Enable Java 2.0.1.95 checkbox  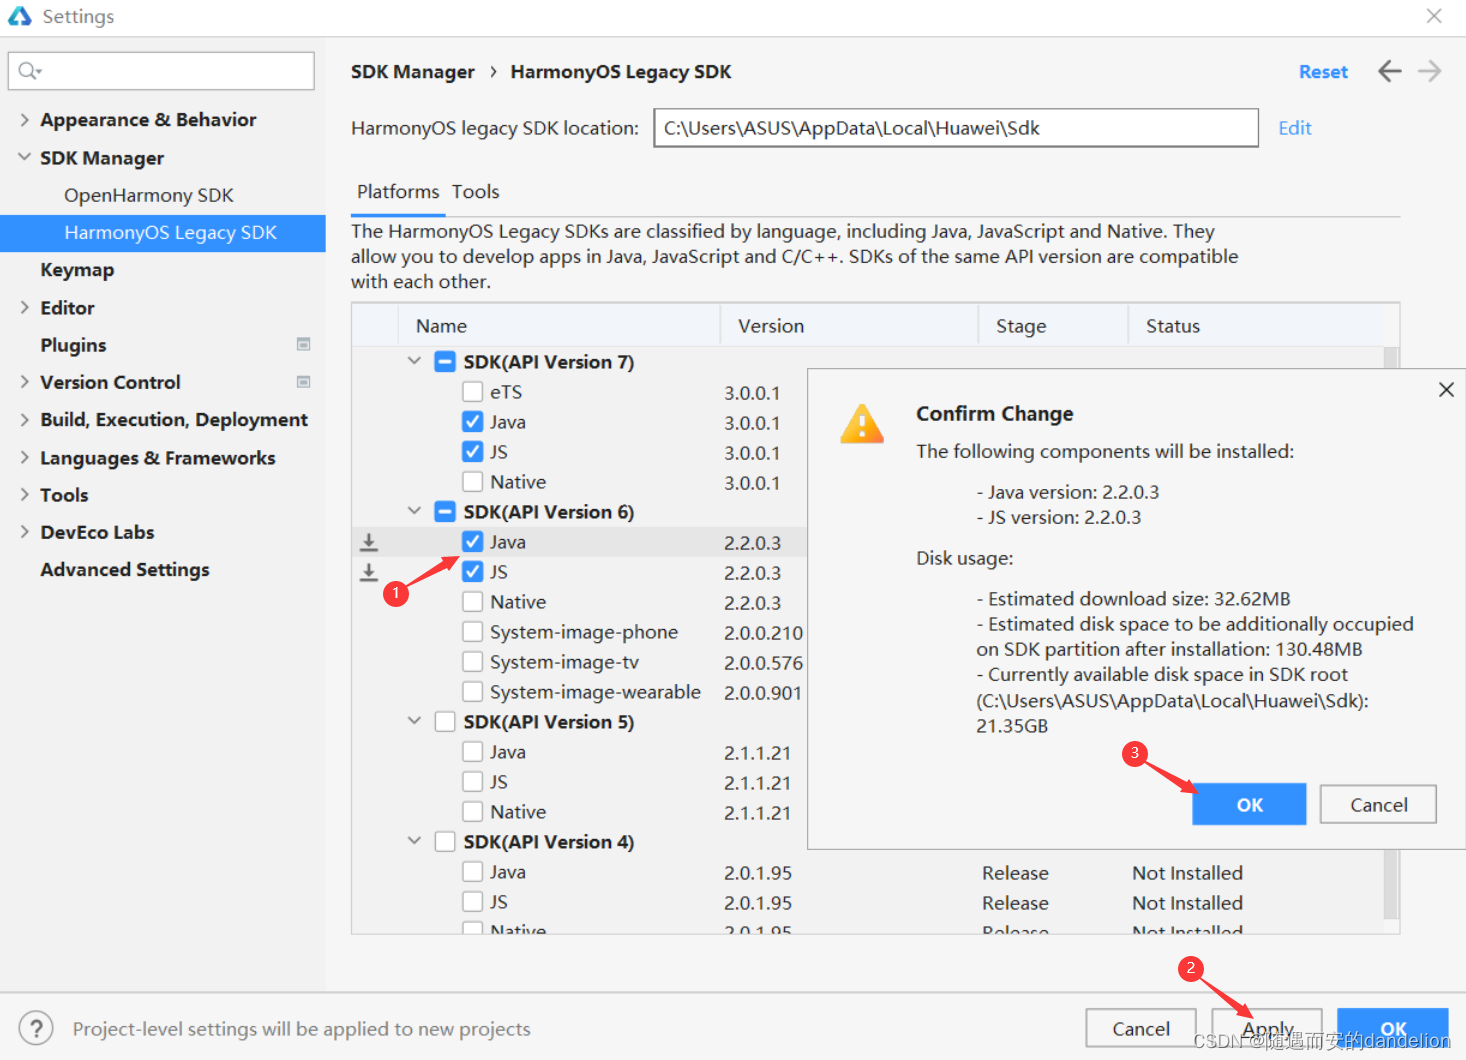pos(473,872)
